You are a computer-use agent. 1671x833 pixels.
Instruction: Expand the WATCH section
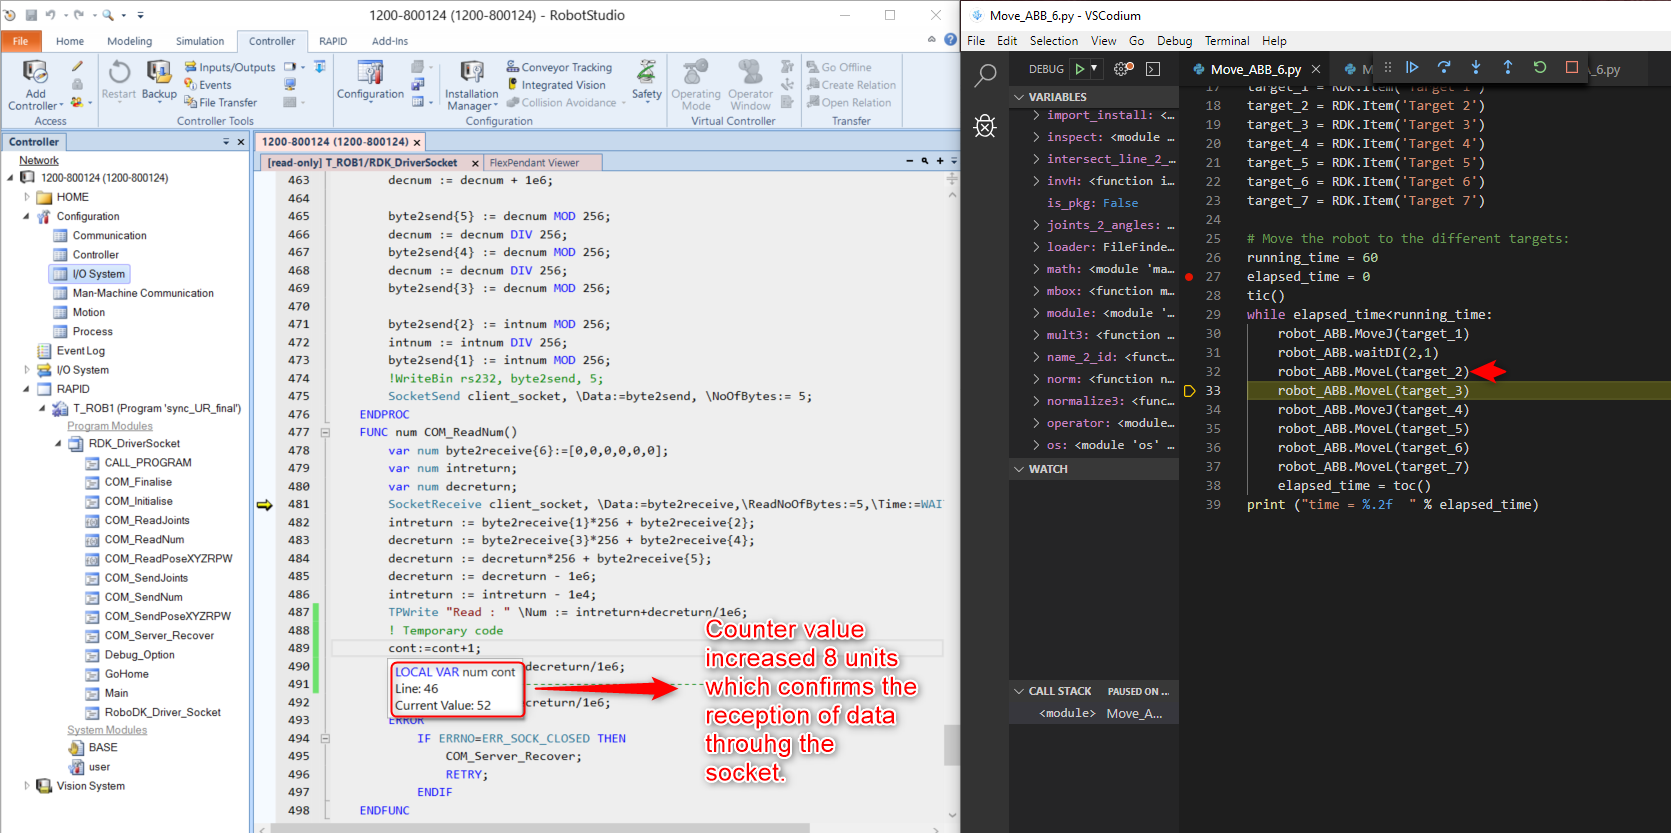[1019, 469]
